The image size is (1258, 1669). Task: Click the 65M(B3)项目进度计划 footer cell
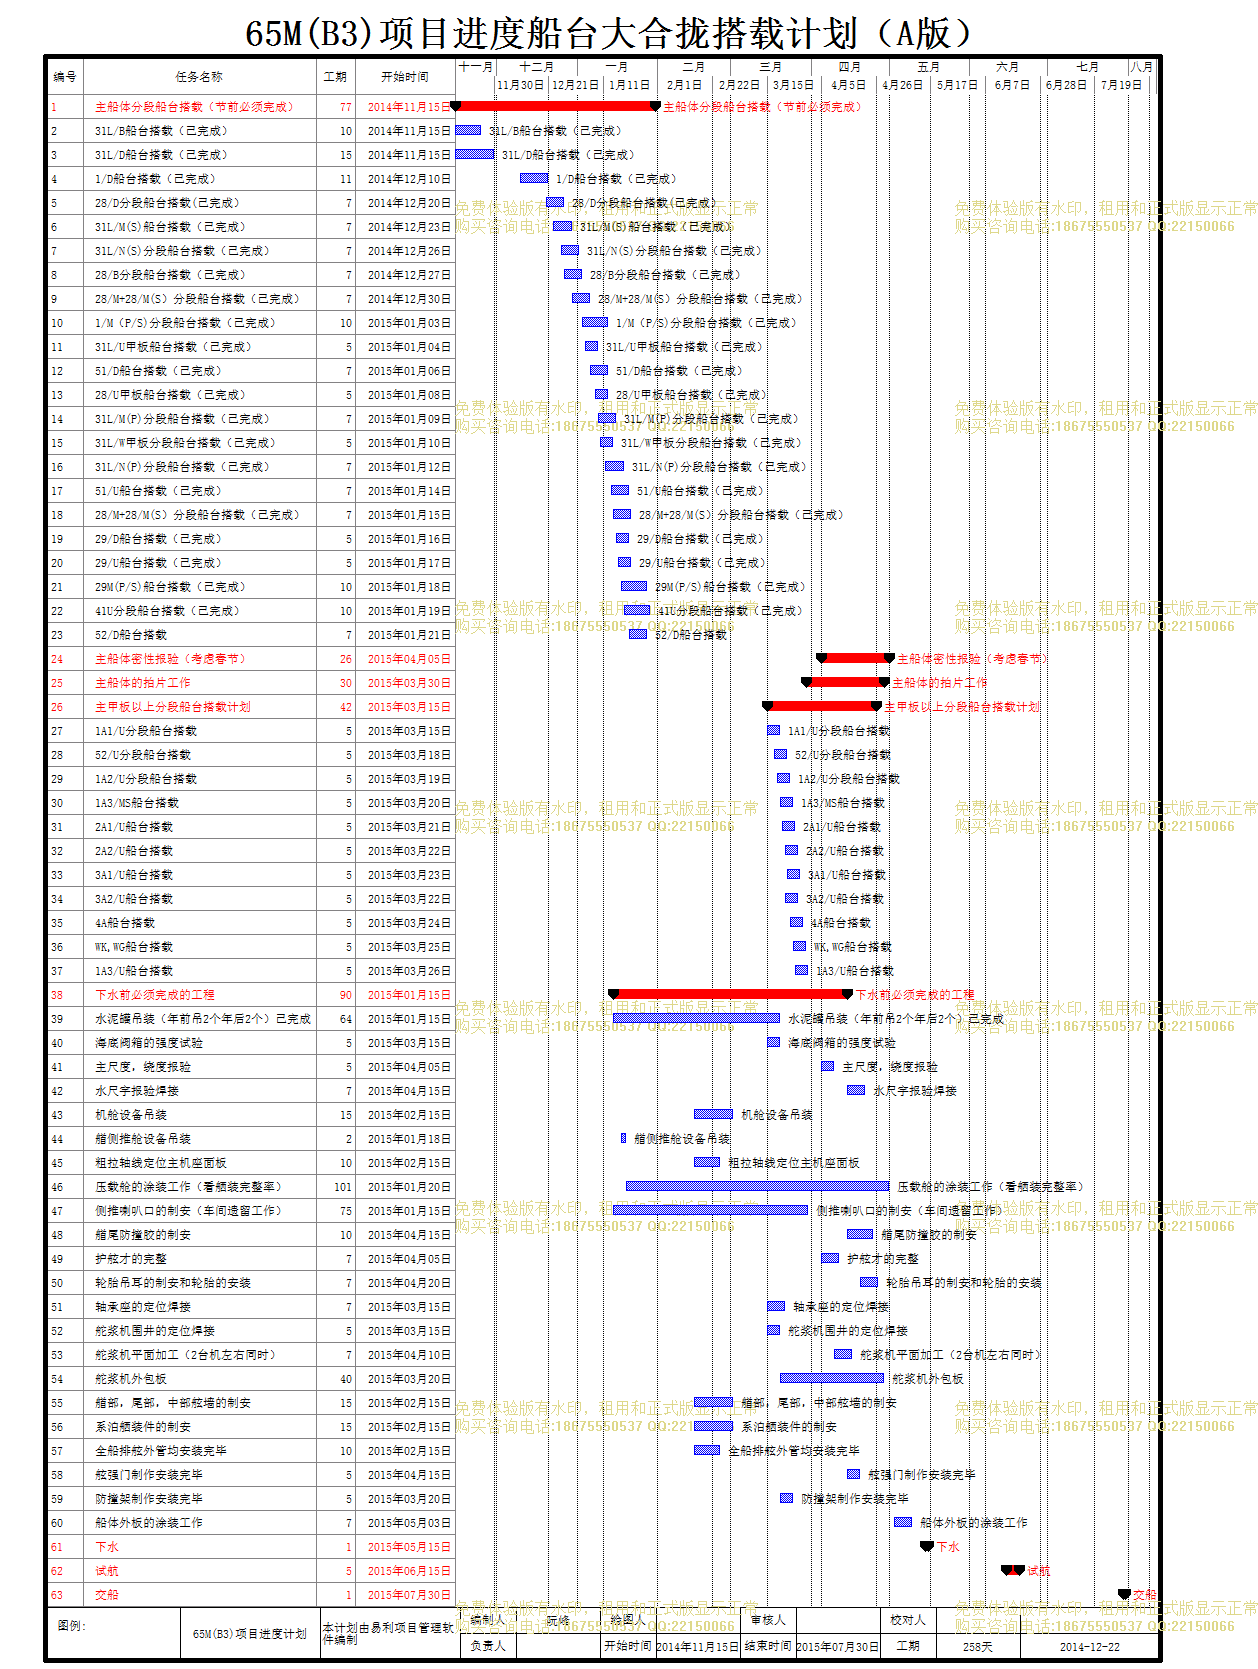pyautogui.click(x=250, y=1634)
